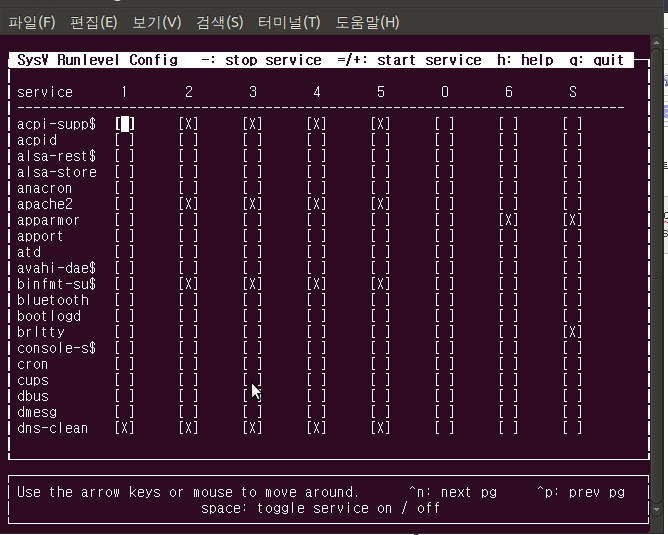The image size is (668, 535).
Task: Click the '^n: next pg' hint
Action: pos(453,492)
